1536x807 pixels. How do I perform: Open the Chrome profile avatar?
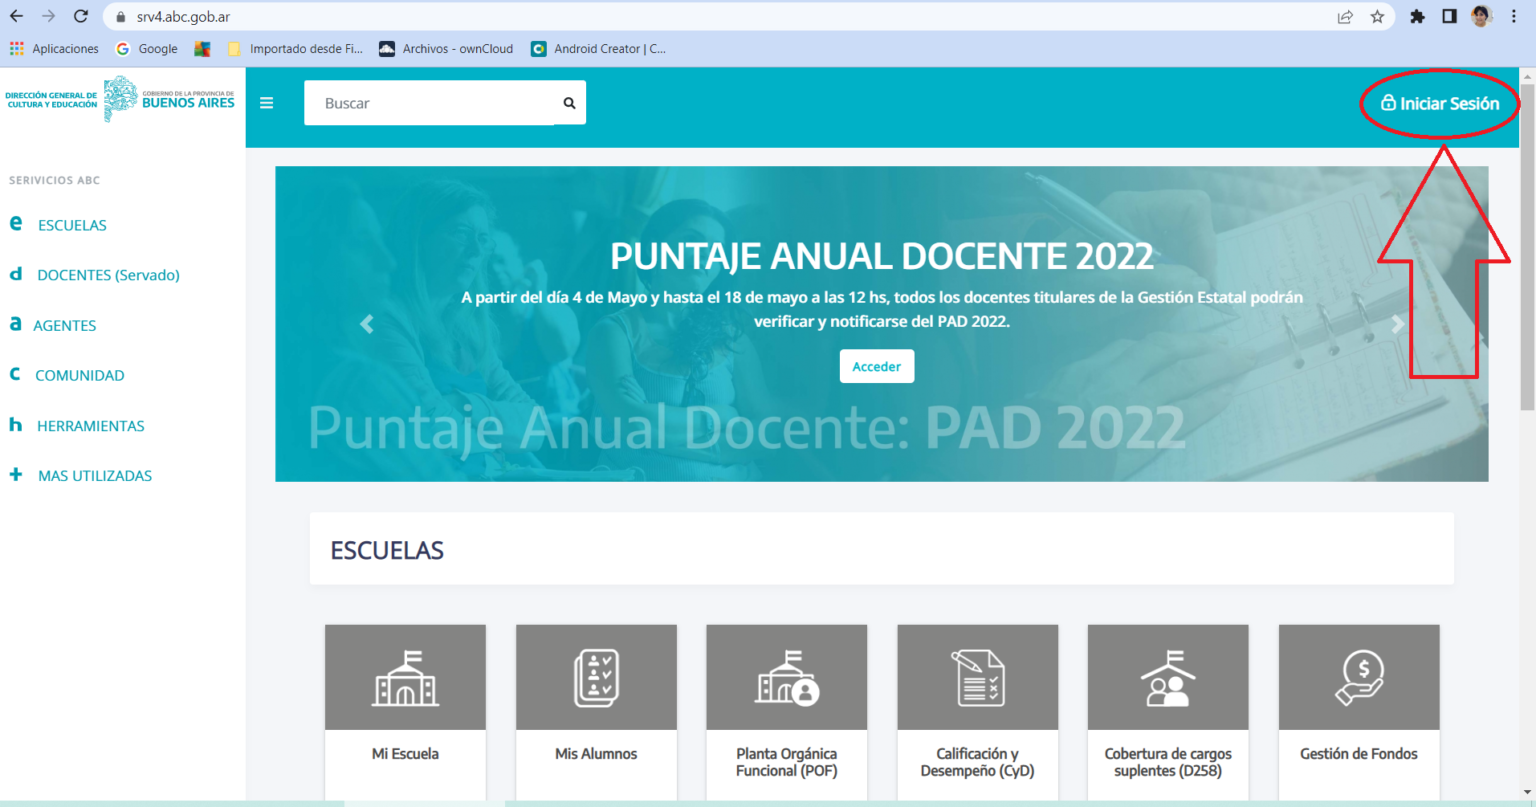point(1481,16)
